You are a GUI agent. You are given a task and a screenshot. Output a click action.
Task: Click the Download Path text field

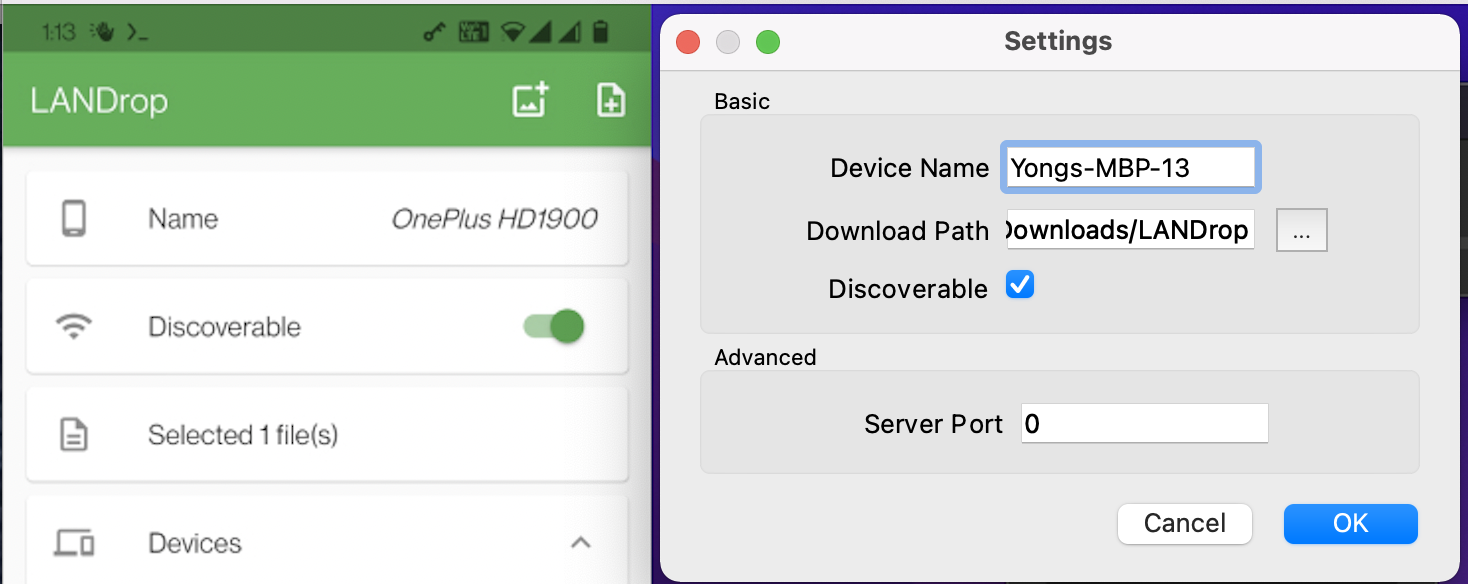pos(1130,231)
